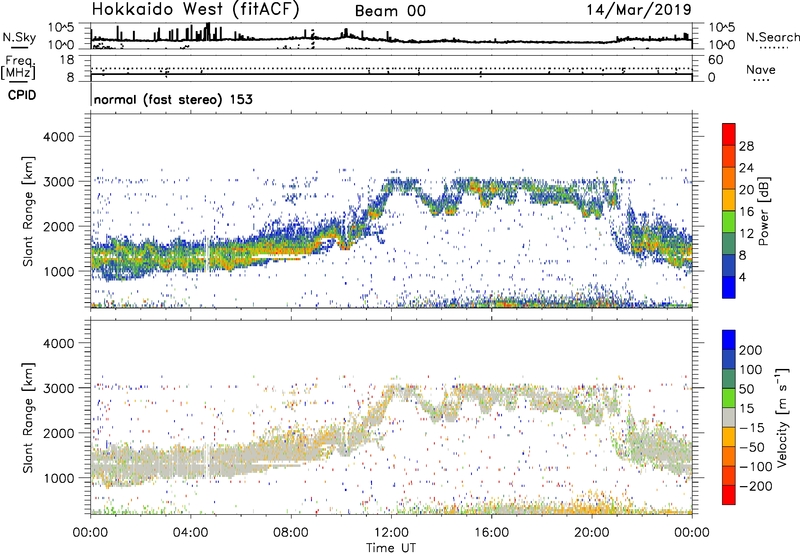This screenshot has height=554, width=800.
Task: Click the '20' label on the power colorbar
Action: (746, 190)
